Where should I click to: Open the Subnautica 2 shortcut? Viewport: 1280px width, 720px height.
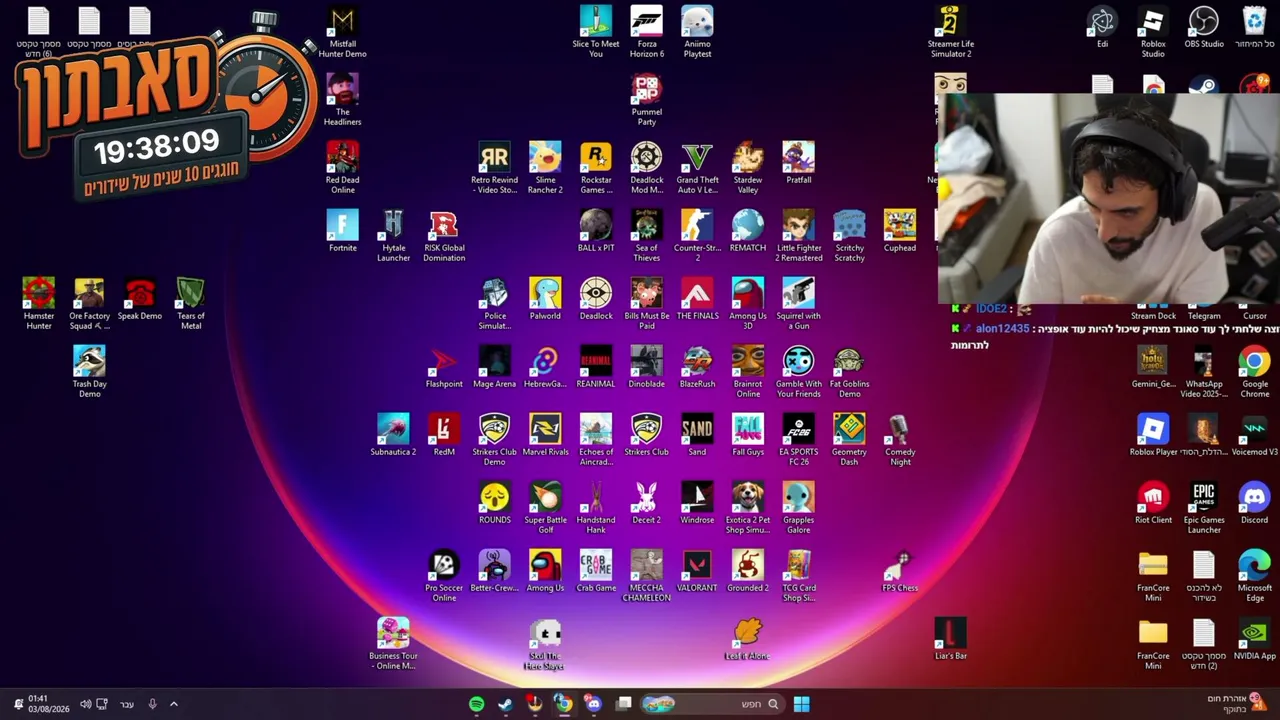point(393,436)
